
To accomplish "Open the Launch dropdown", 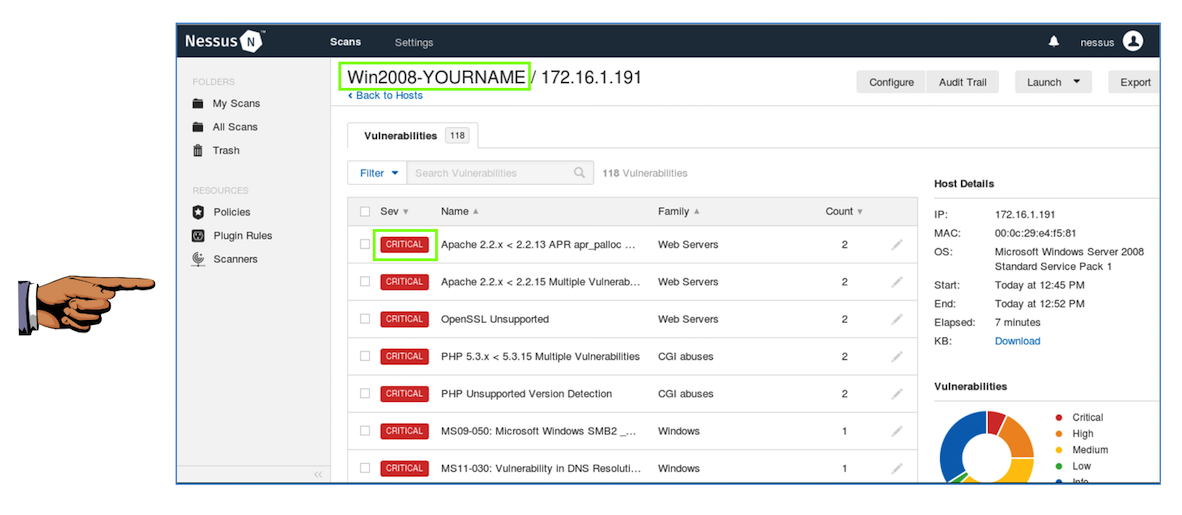I will tap(1053, 82).
